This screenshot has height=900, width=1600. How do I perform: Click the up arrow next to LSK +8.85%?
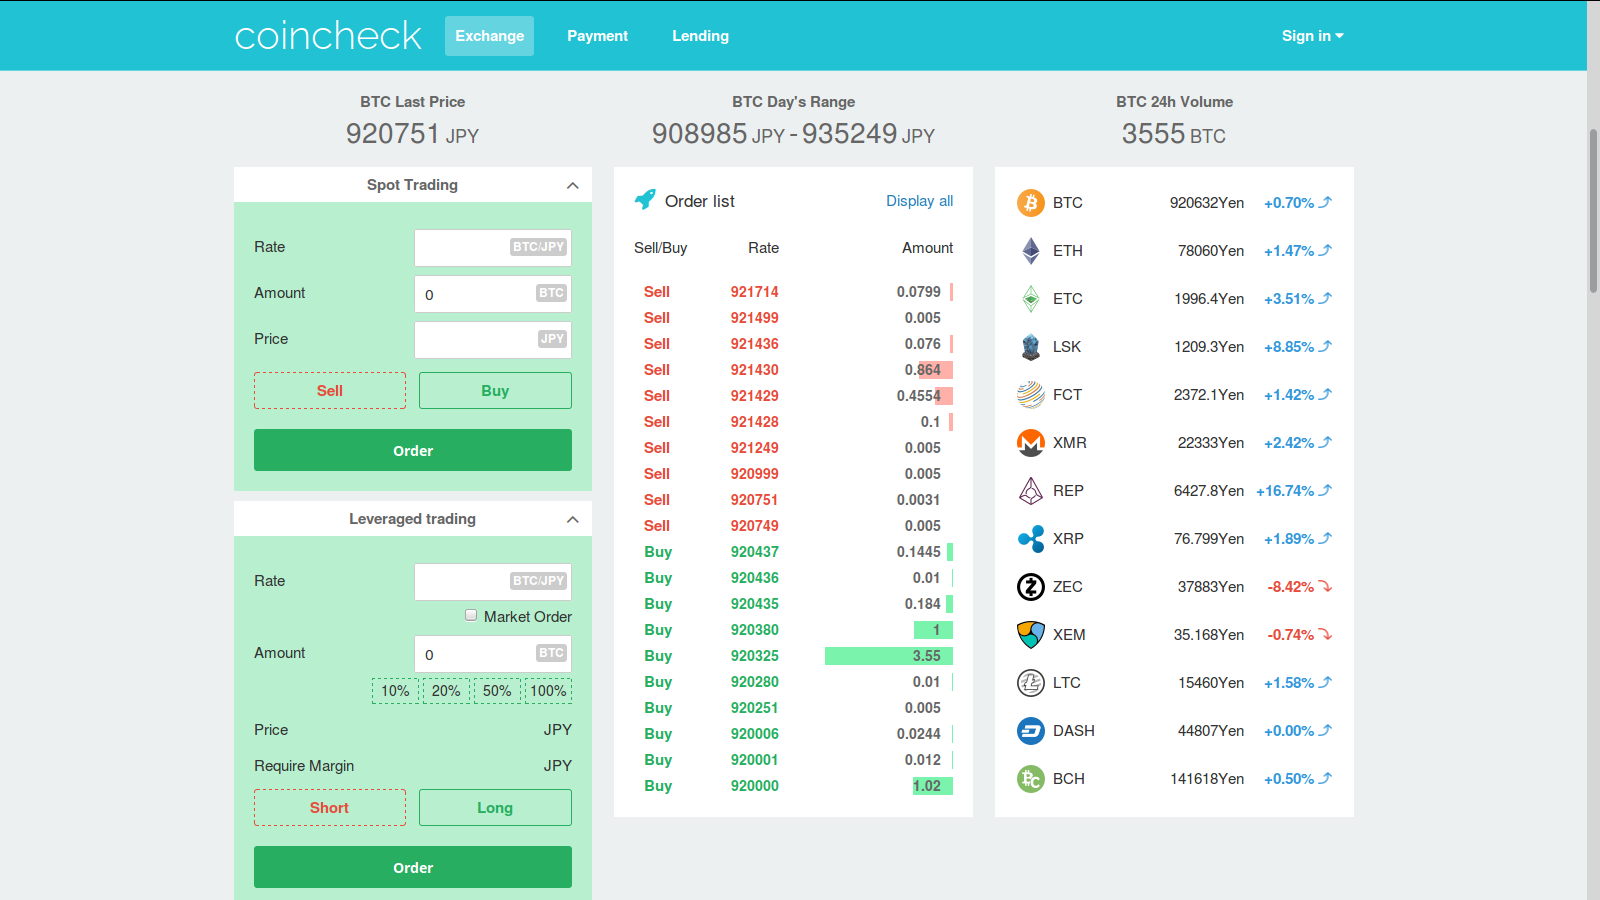pyautogui.click(x=1325, y=346)
